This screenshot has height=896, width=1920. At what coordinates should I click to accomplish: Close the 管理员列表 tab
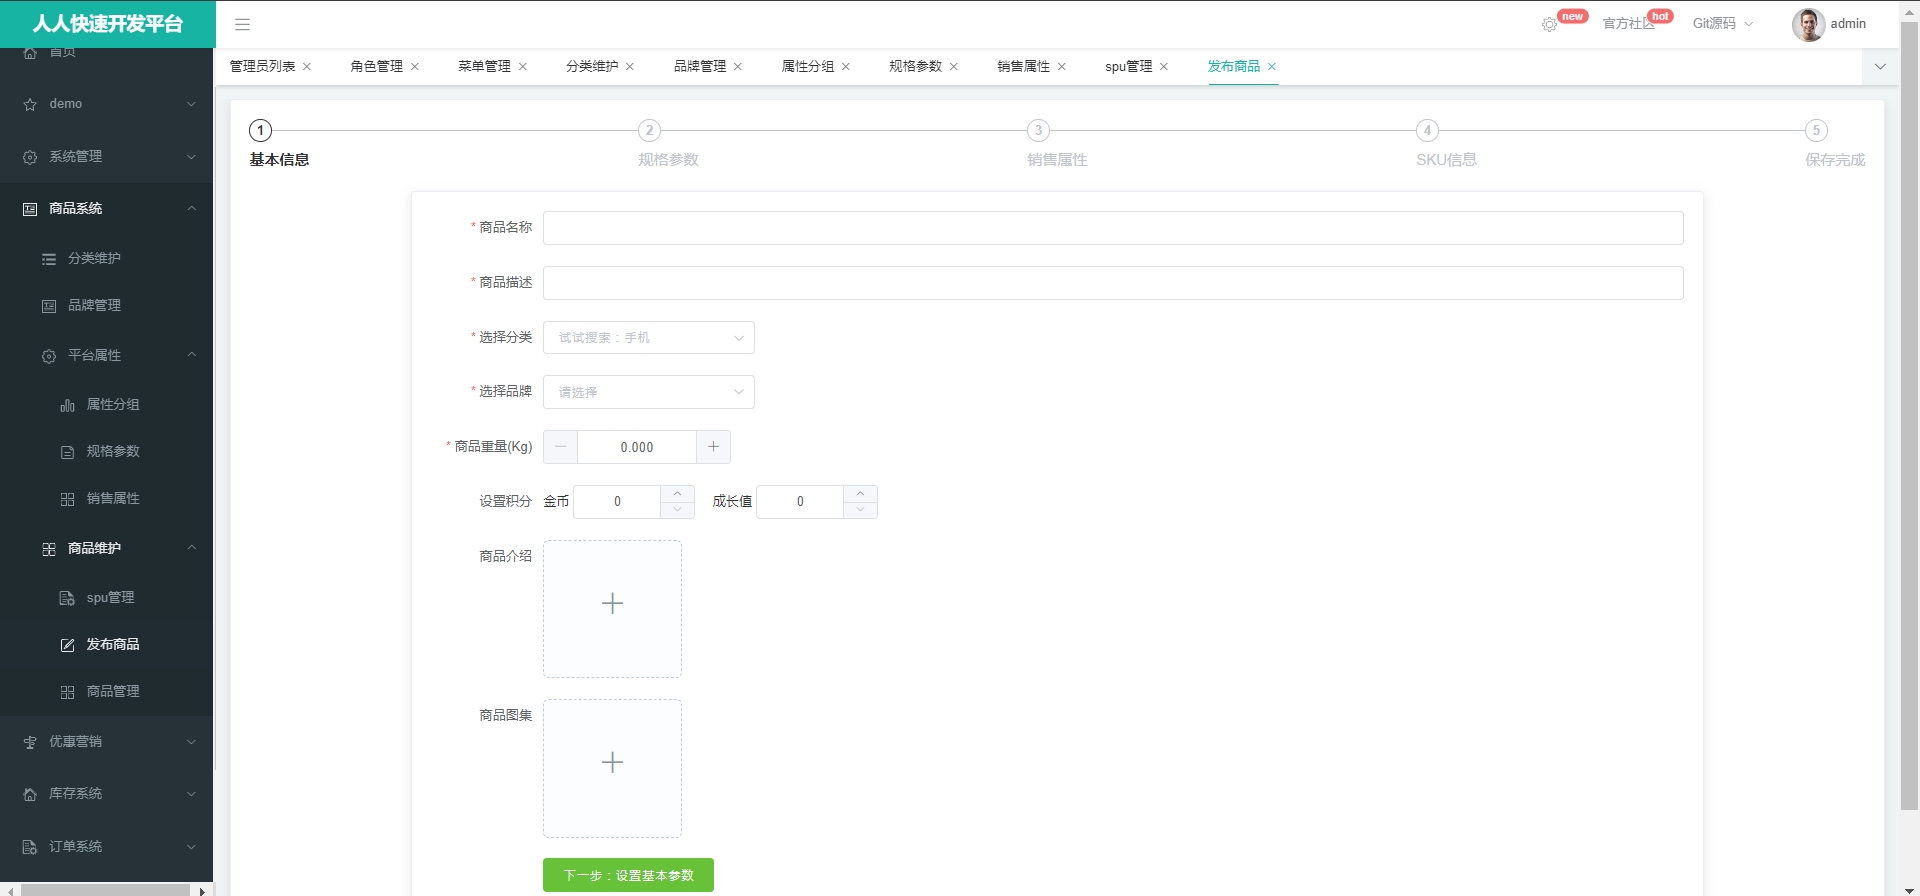pyautogui.click(x=307, y=67)
